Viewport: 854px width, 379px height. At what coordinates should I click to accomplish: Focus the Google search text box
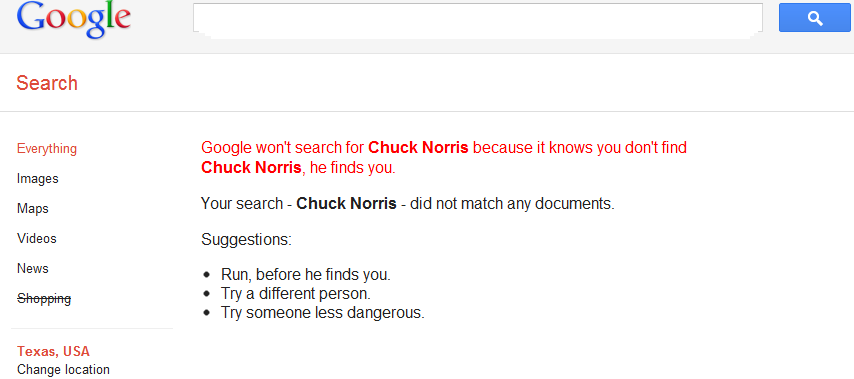pyautogui.click(x=478, y=20)
